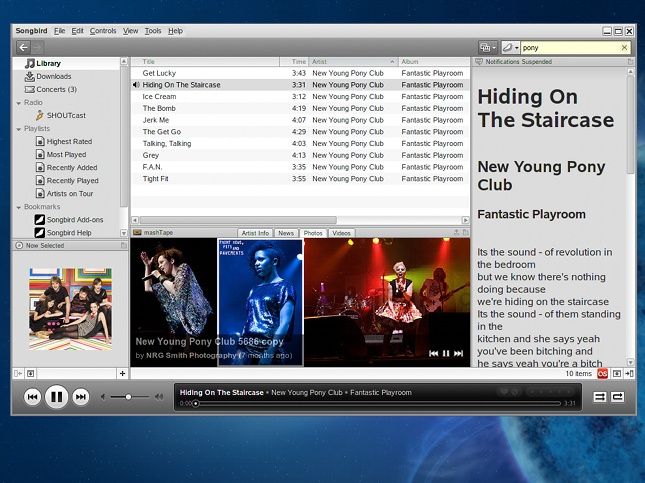Open the Tools menu
The image size is (645, 483).
pyautogui.click(x=153, y=31)
